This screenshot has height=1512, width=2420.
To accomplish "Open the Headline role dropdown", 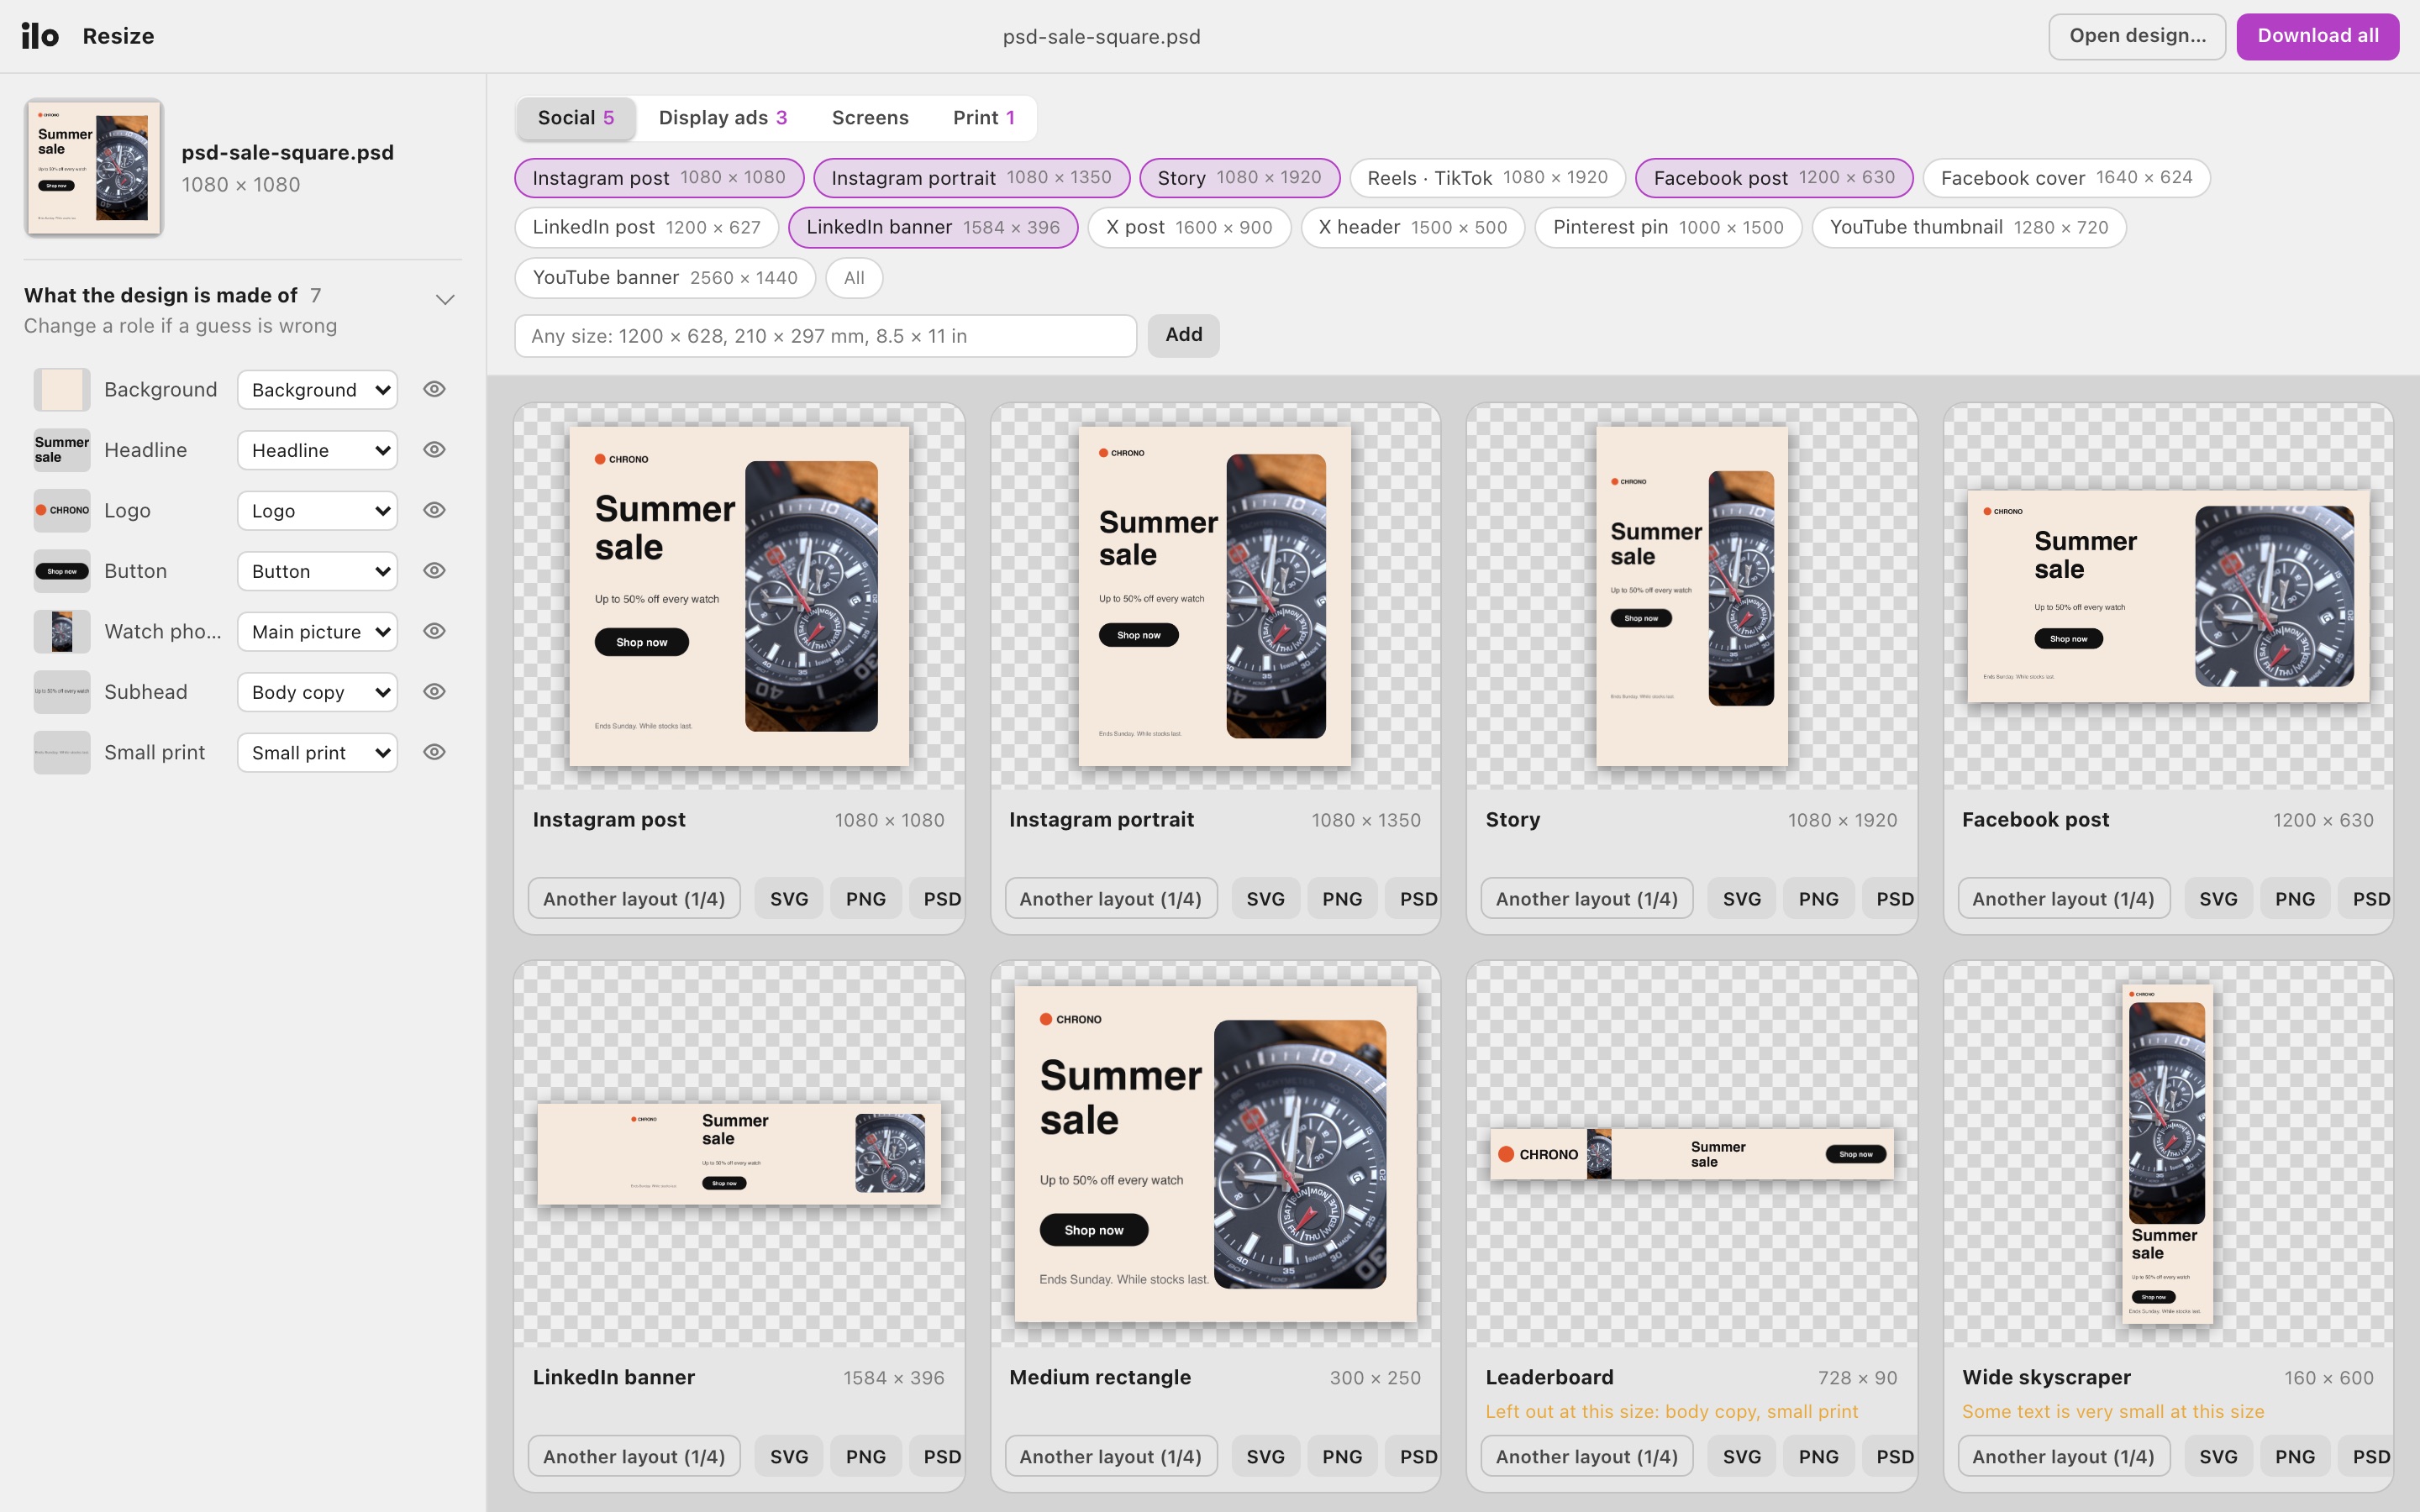I will point(317,450).
